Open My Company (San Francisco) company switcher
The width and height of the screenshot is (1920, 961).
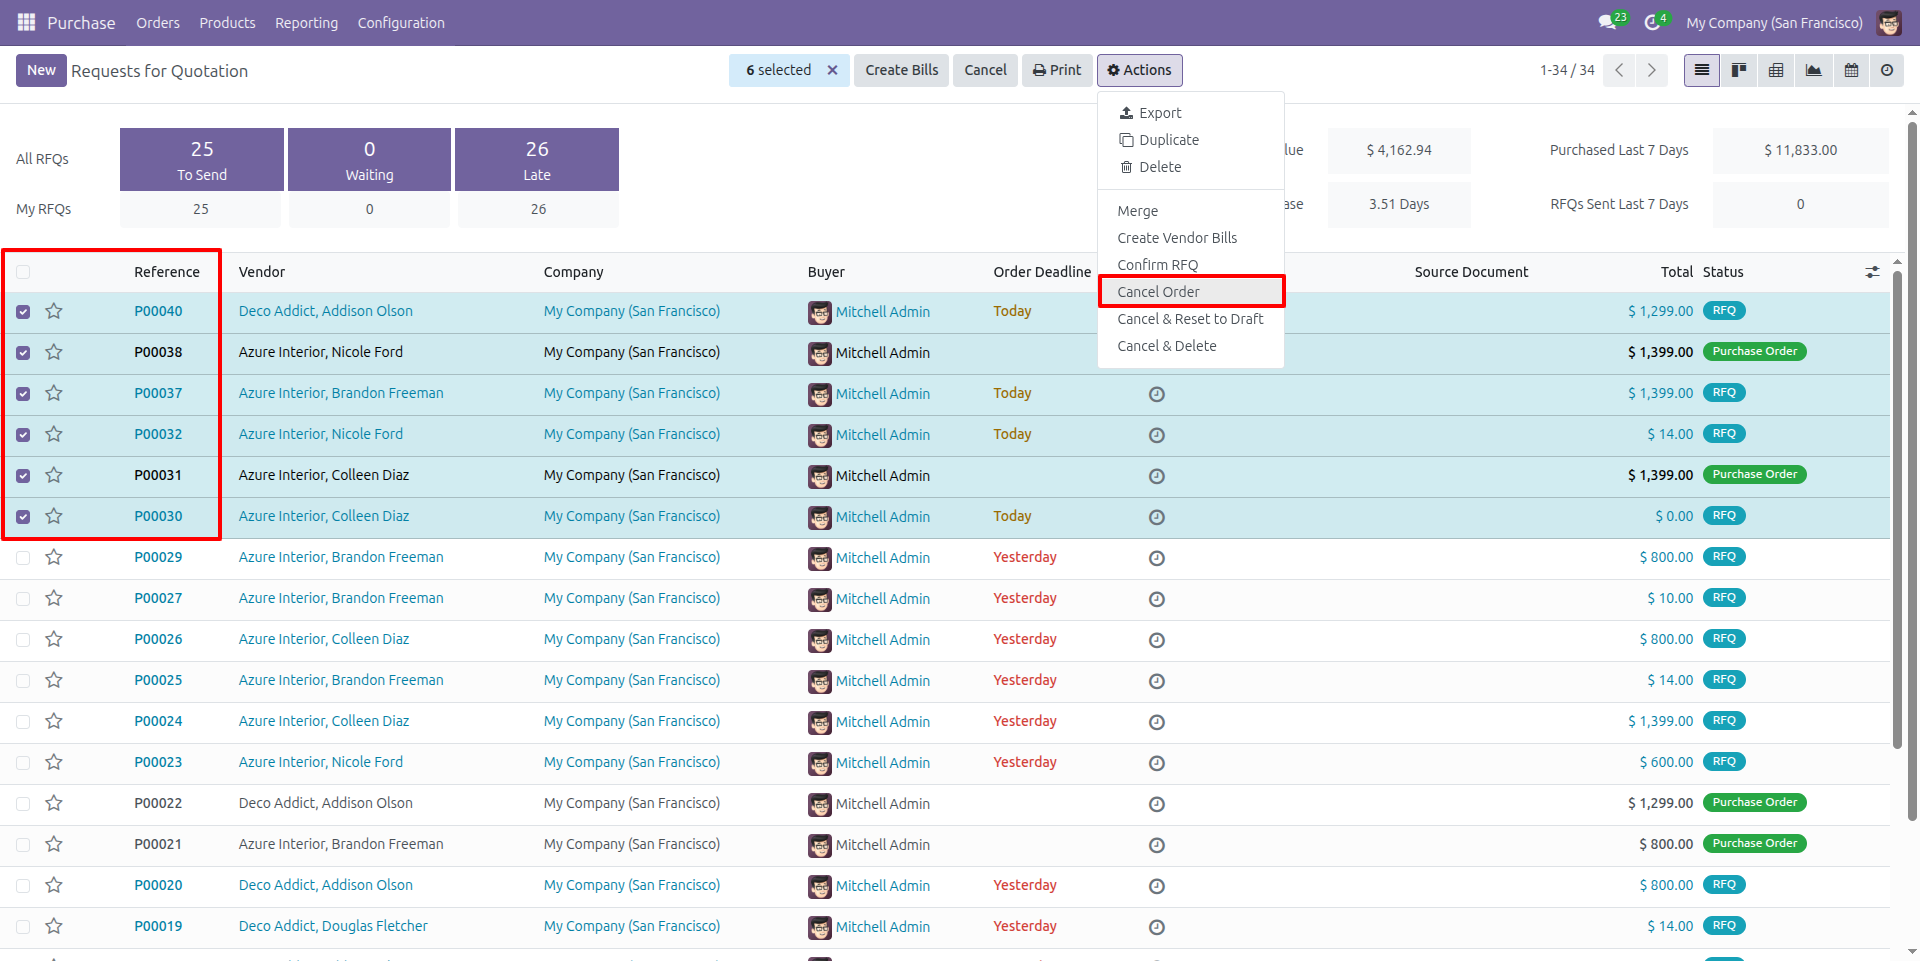(x=1774, y=22)
